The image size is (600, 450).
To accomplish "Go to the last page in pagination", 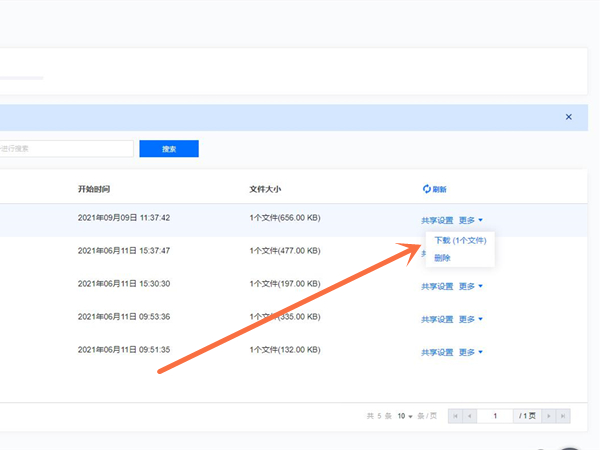I will (x=564, y=415).
